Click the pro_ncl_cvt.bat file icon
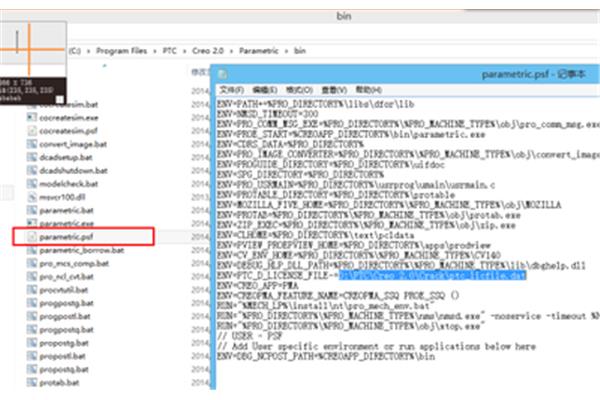This screenshot has width=600, height=400. point(32,277)
